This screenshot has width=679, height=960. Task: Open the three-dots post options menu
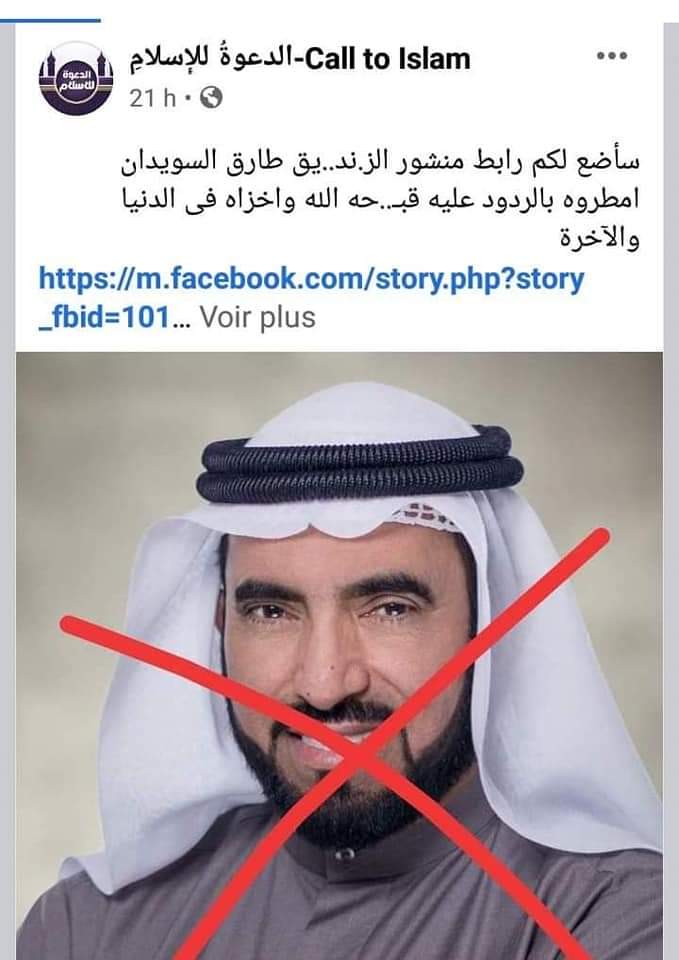[x=612, y=56]
